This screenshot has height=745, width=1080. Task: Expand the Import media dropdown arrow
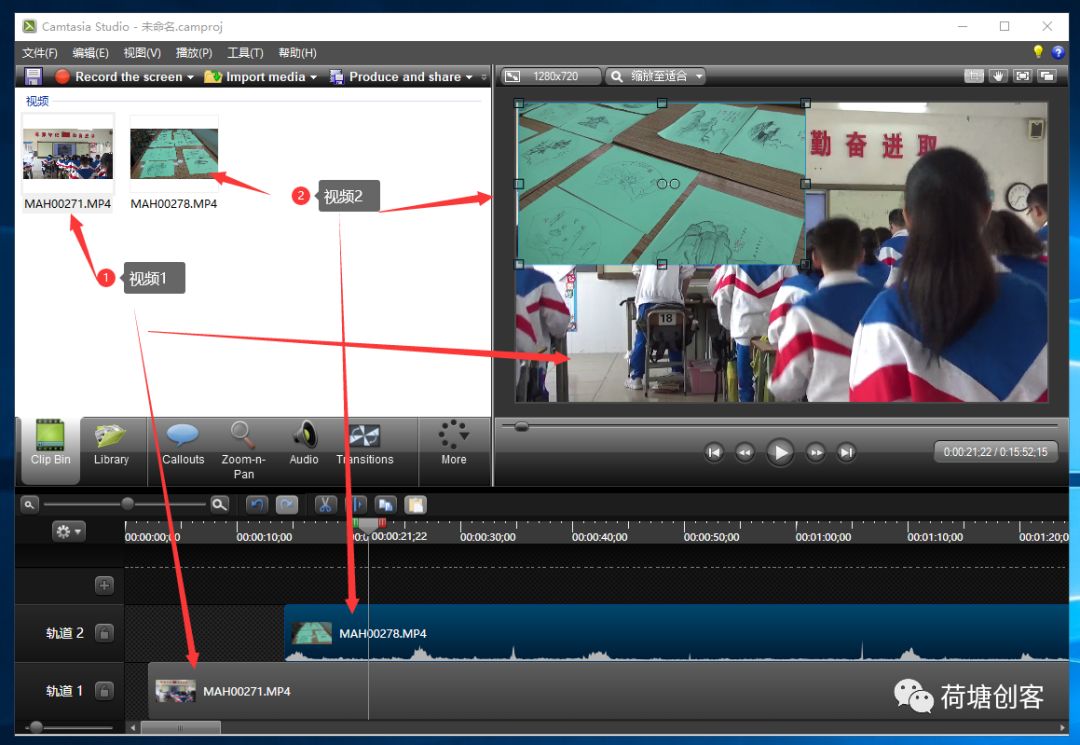coord(313,77)
